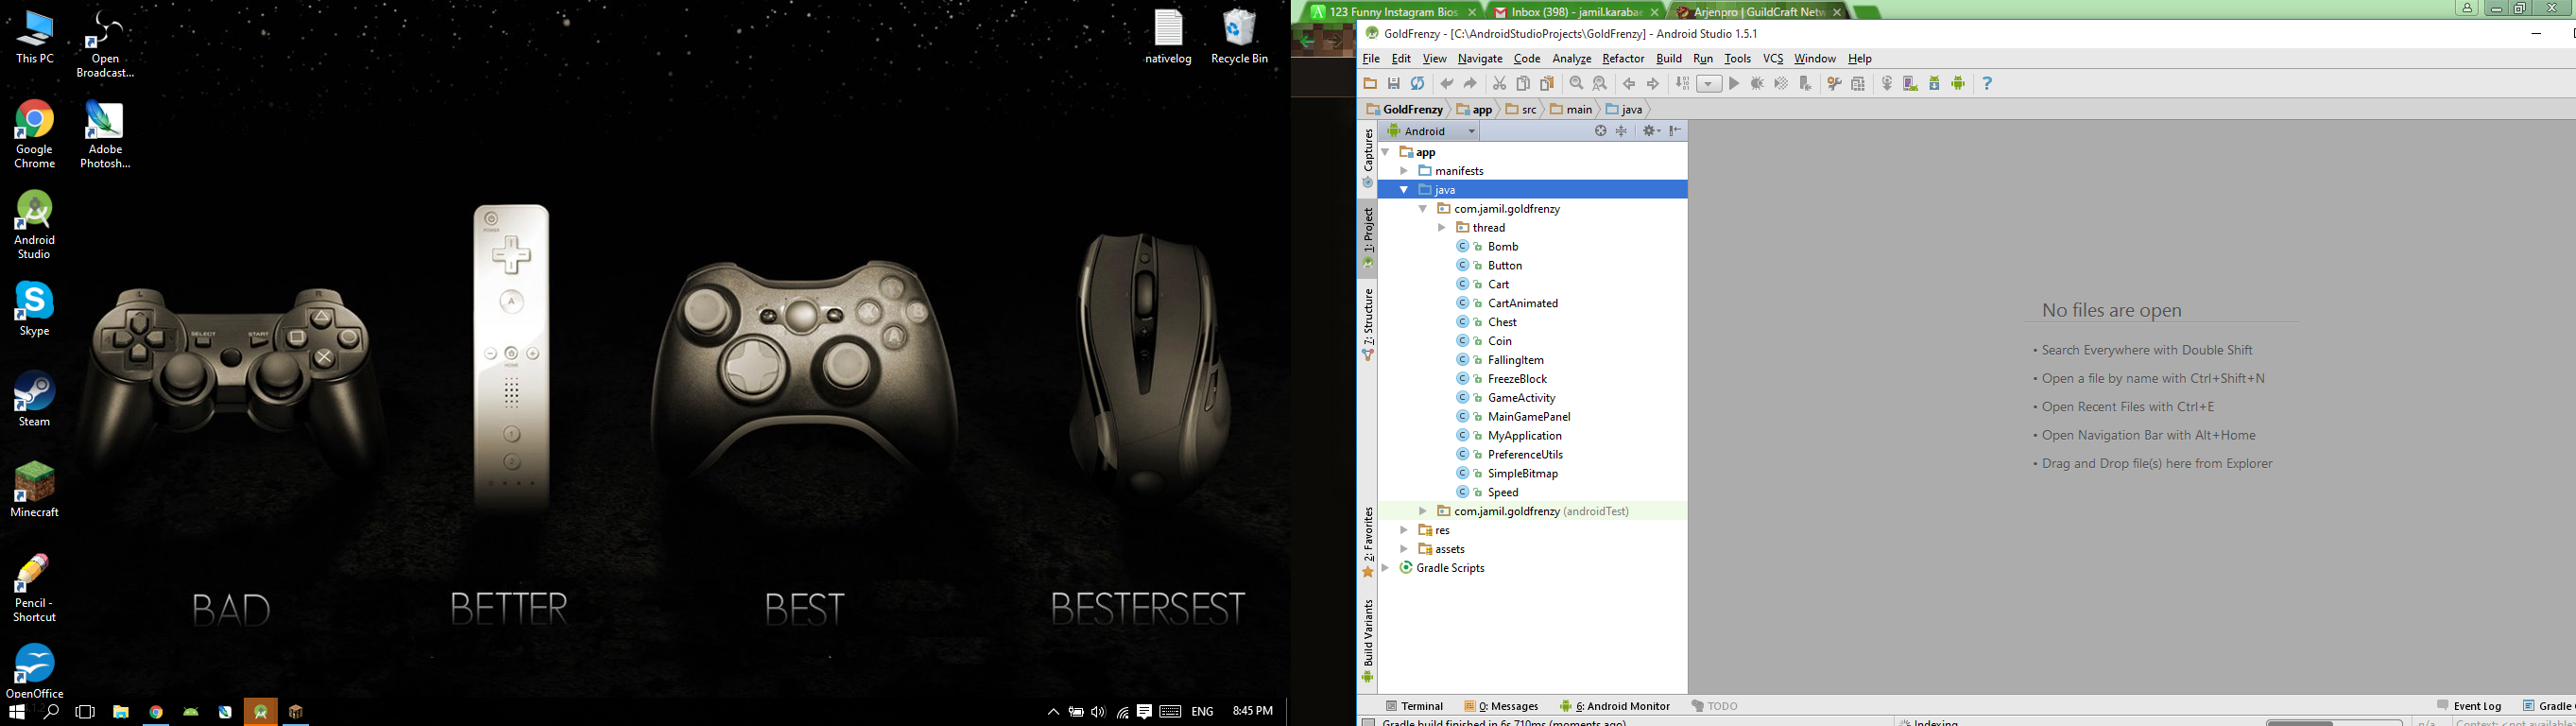Open the Event Log tool window

(2469, 706)
